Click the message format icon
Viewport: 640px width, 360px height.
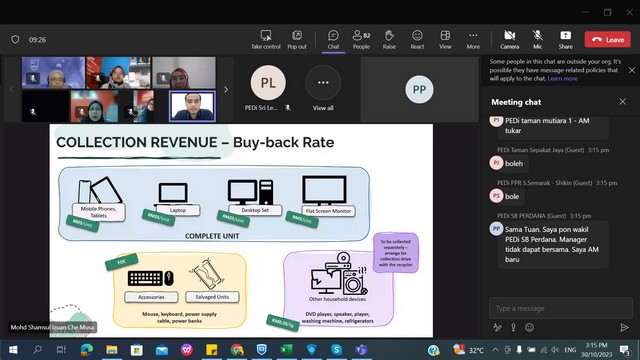[x=497, y=327]
